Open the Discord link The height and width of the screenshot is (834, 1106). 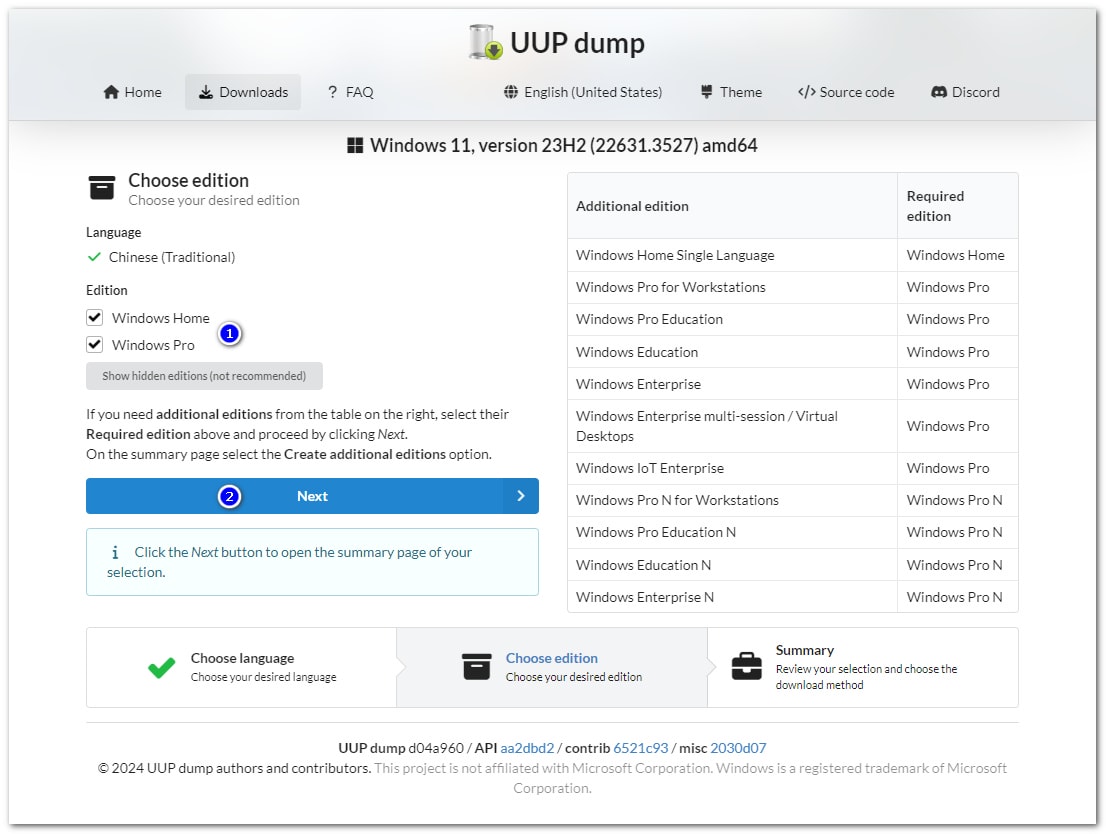click(966, 92)
